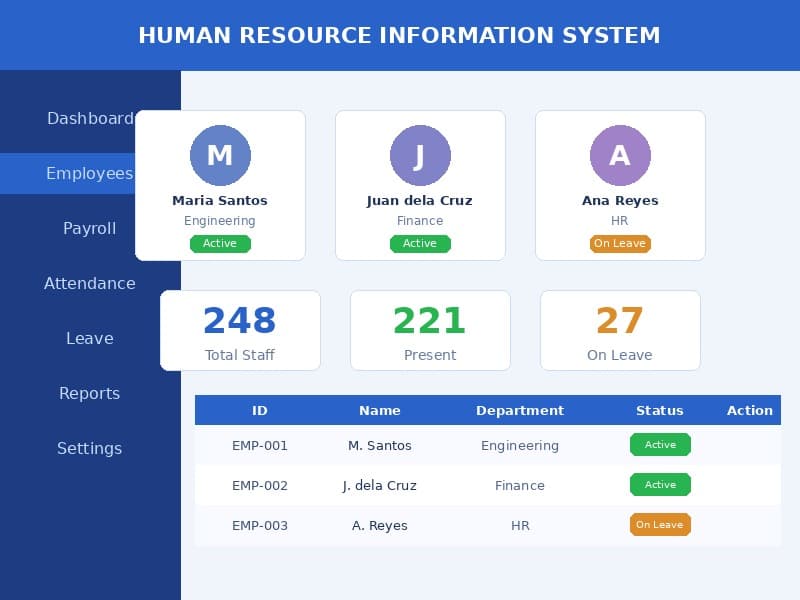Open the 27 On Leave stat card
Viewport: 800px width, 600px height.
tap(620, 331)
